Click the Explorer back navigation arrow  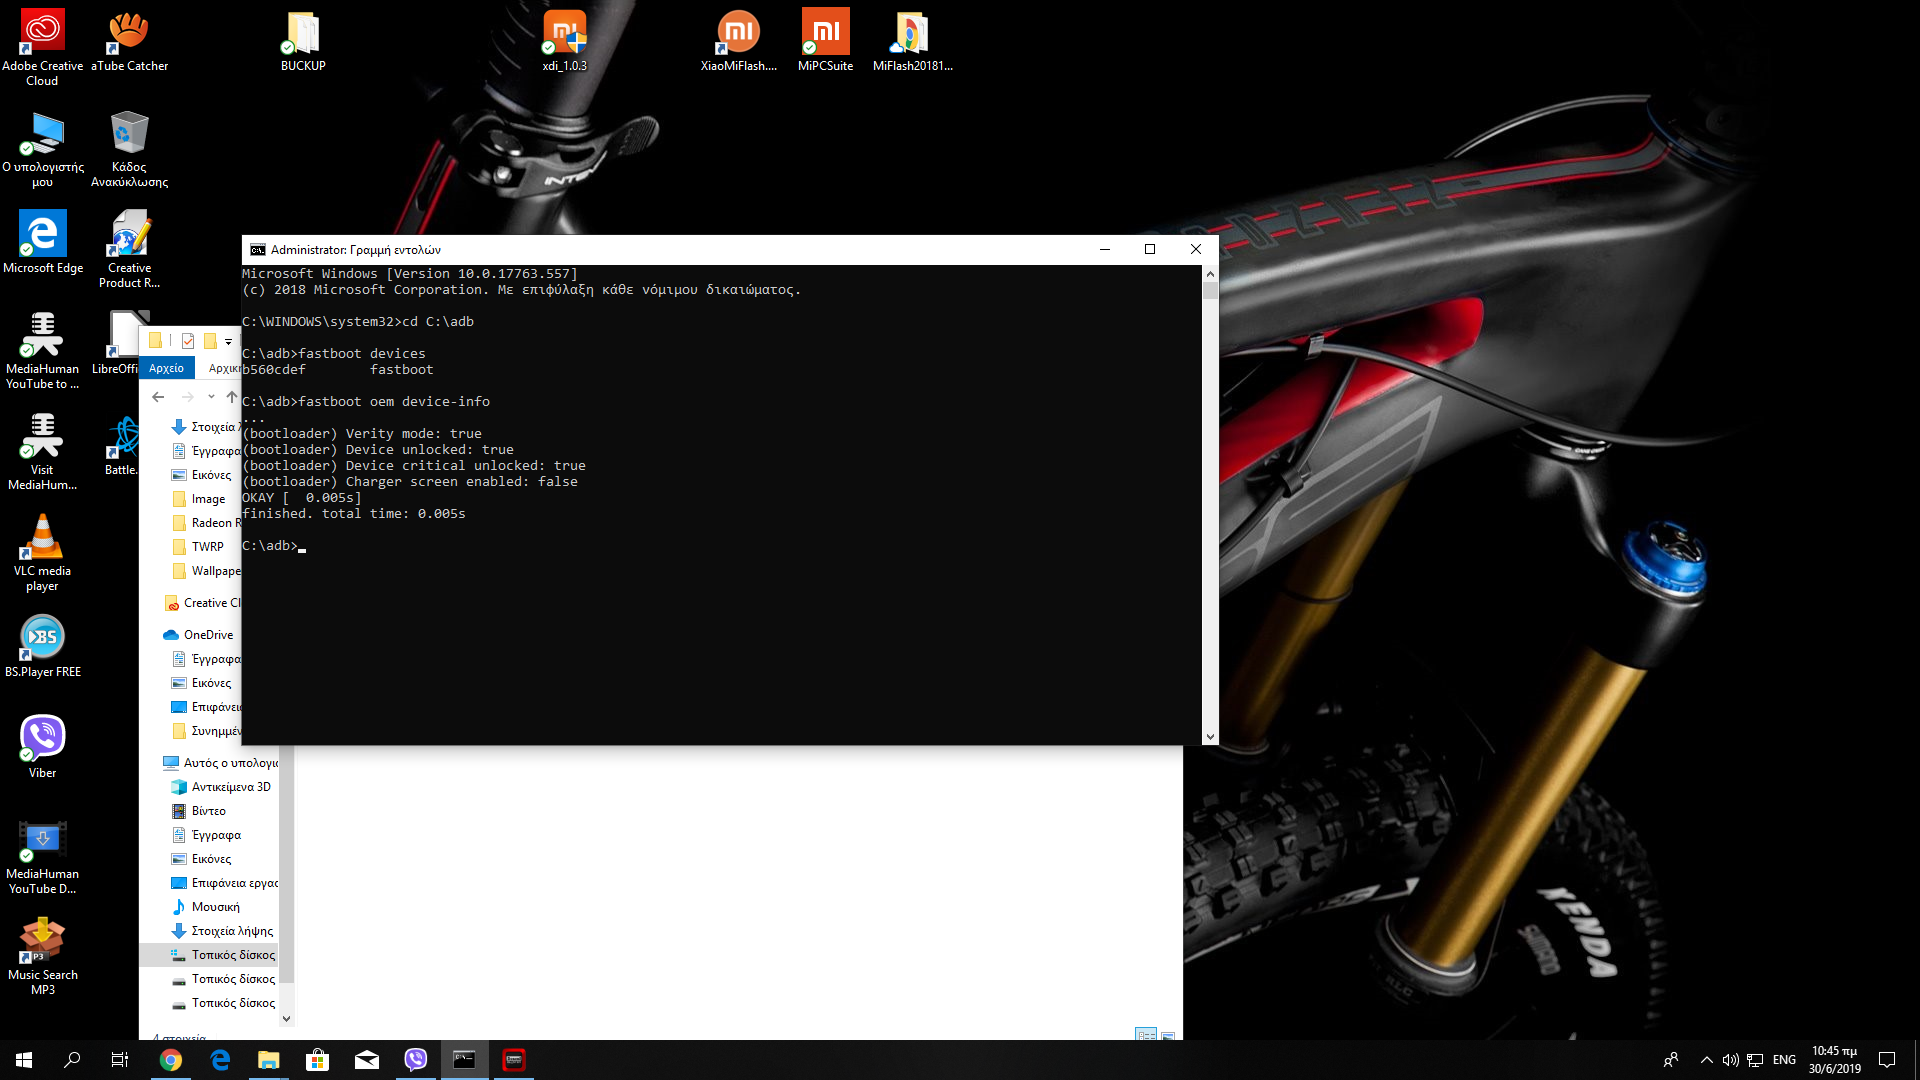158,397
